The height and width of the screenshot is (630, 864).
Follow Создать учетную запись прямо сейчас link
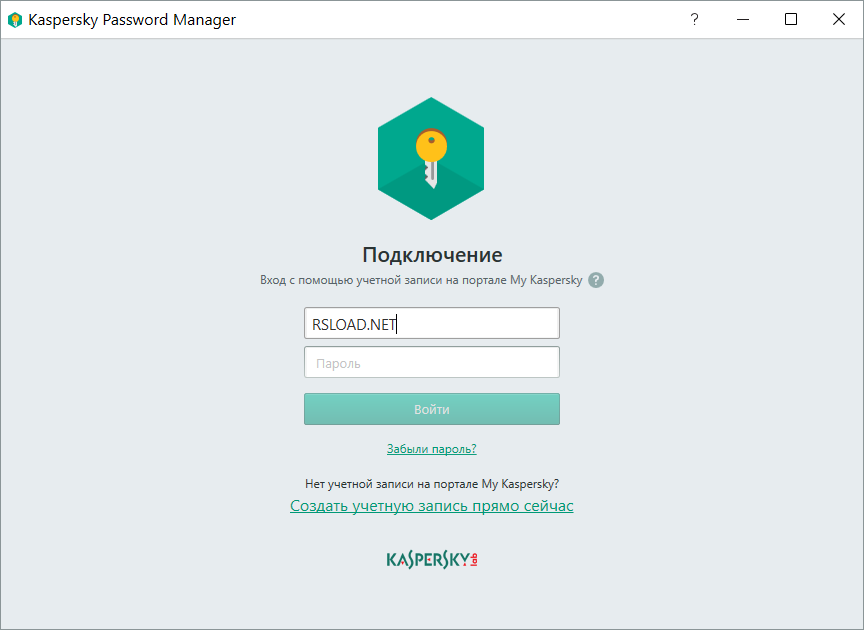[x=431, y=506]
